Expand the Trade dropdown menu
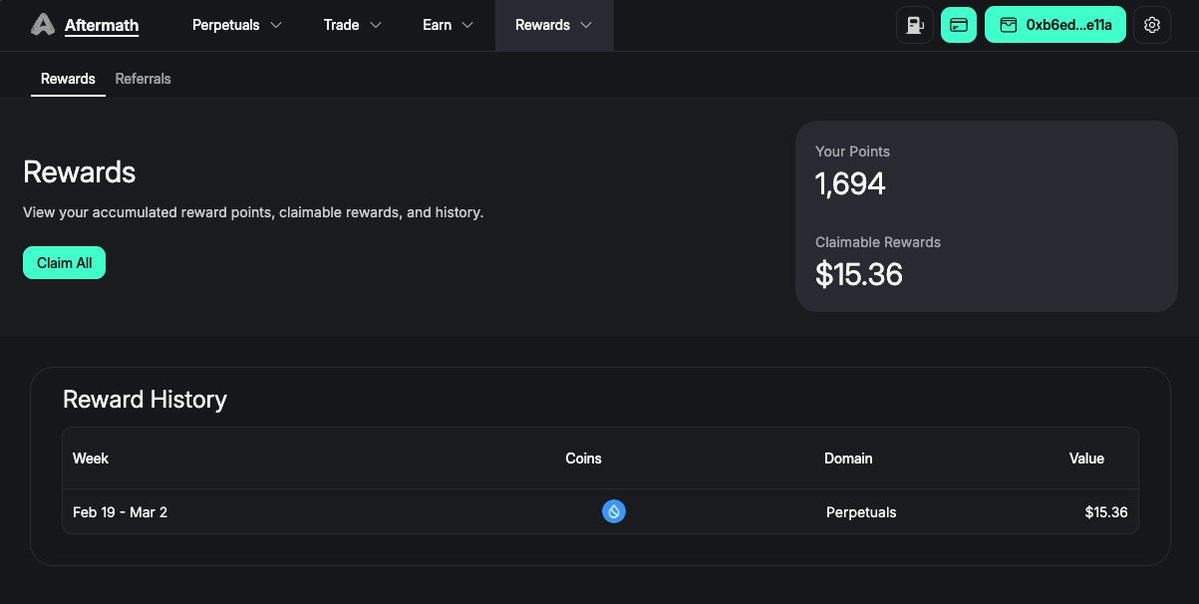This screenshot has width=1199, height=604. pyautogui.click(x=353, y=25)
